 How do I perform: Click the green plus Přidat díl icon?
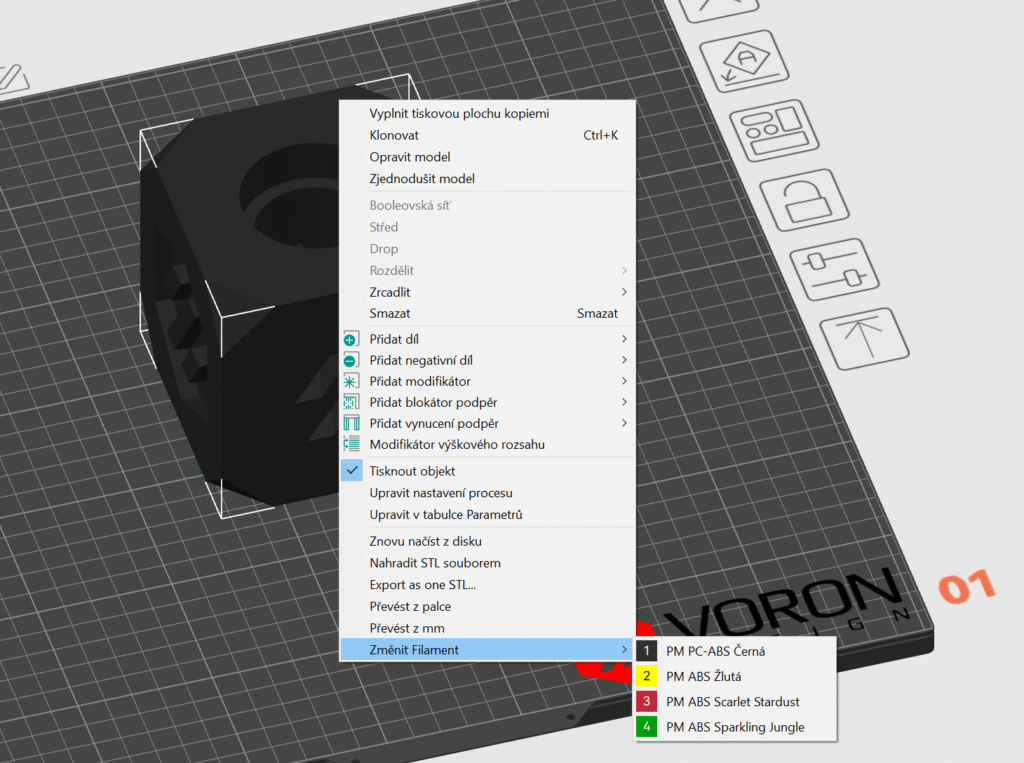pyautogui.click(x=351, y=340)
